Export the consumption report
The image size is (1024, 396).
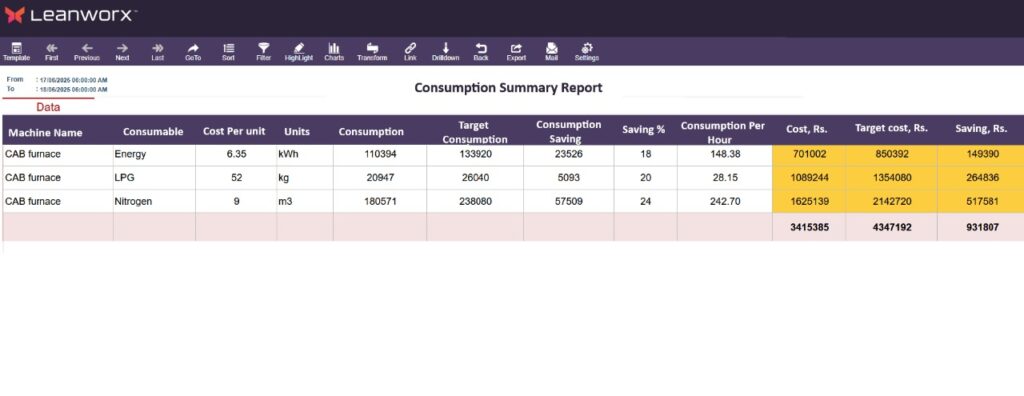(516, 52)
